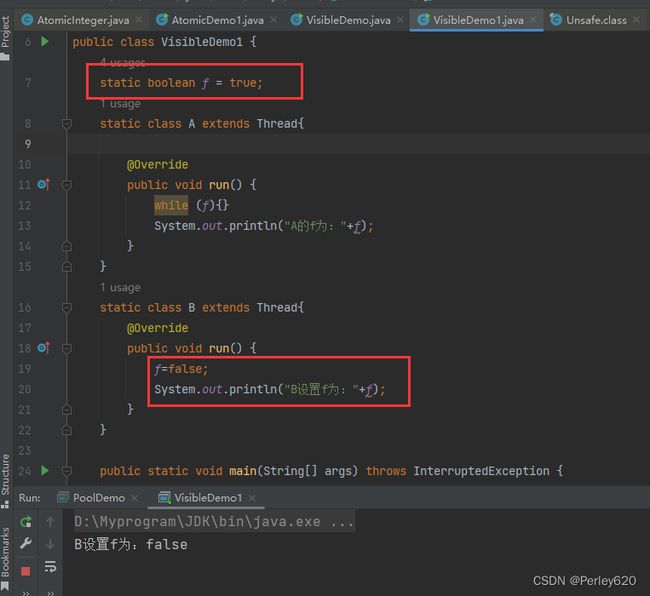Screen dimensions: 650x596
Task: Click the @Override annotation on line 17
Action: point(158,328)
